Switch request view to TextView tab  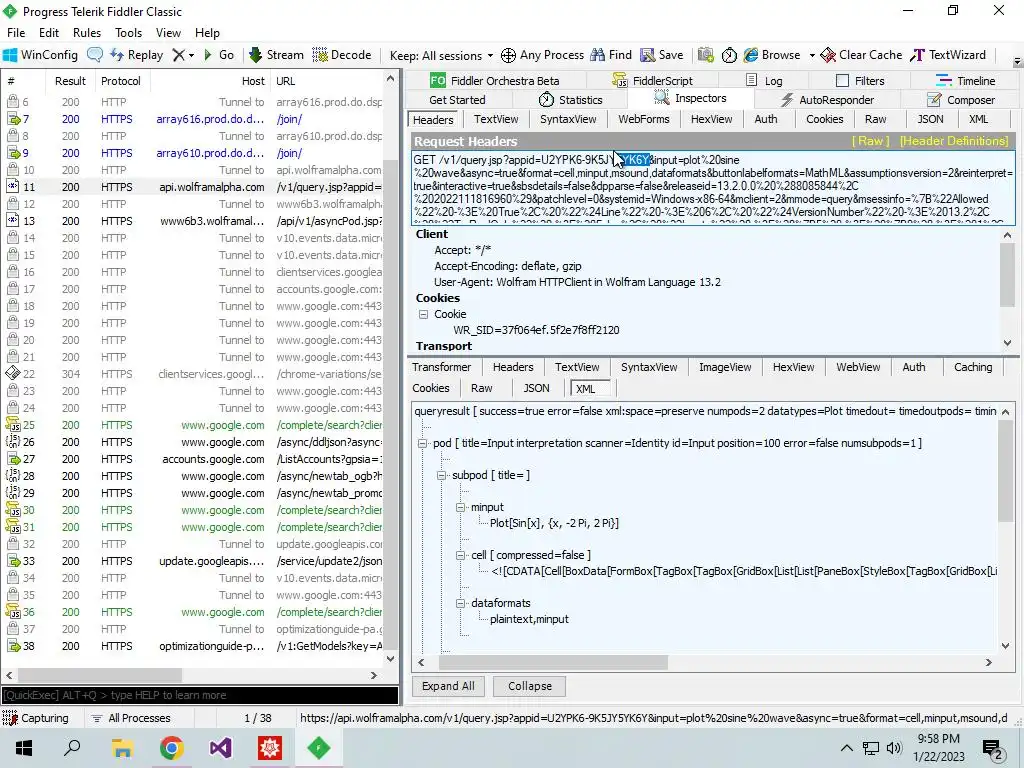coord(496,119)
